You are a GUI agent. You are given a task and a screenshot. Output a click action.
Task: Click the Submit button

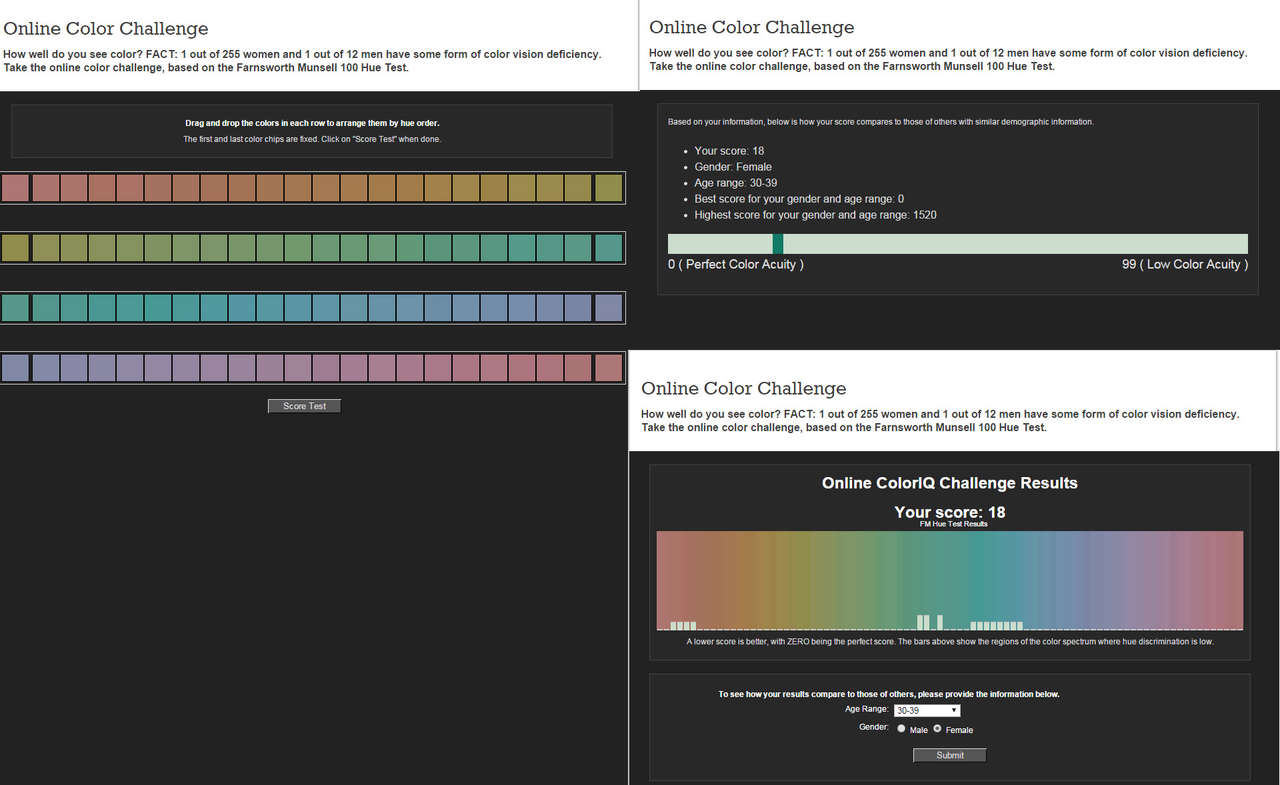coord(949,755)
